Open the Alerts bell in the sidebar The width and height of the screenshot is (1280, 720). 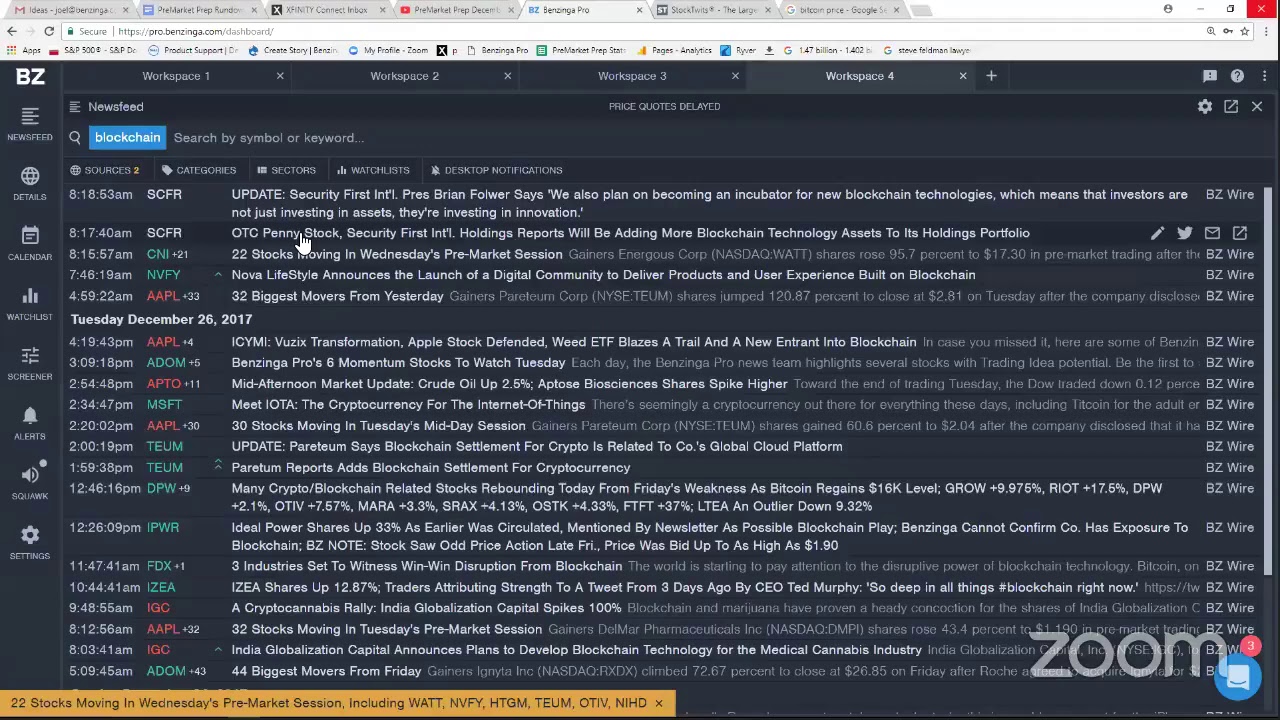pyautogui.click(x=30, y=424)
